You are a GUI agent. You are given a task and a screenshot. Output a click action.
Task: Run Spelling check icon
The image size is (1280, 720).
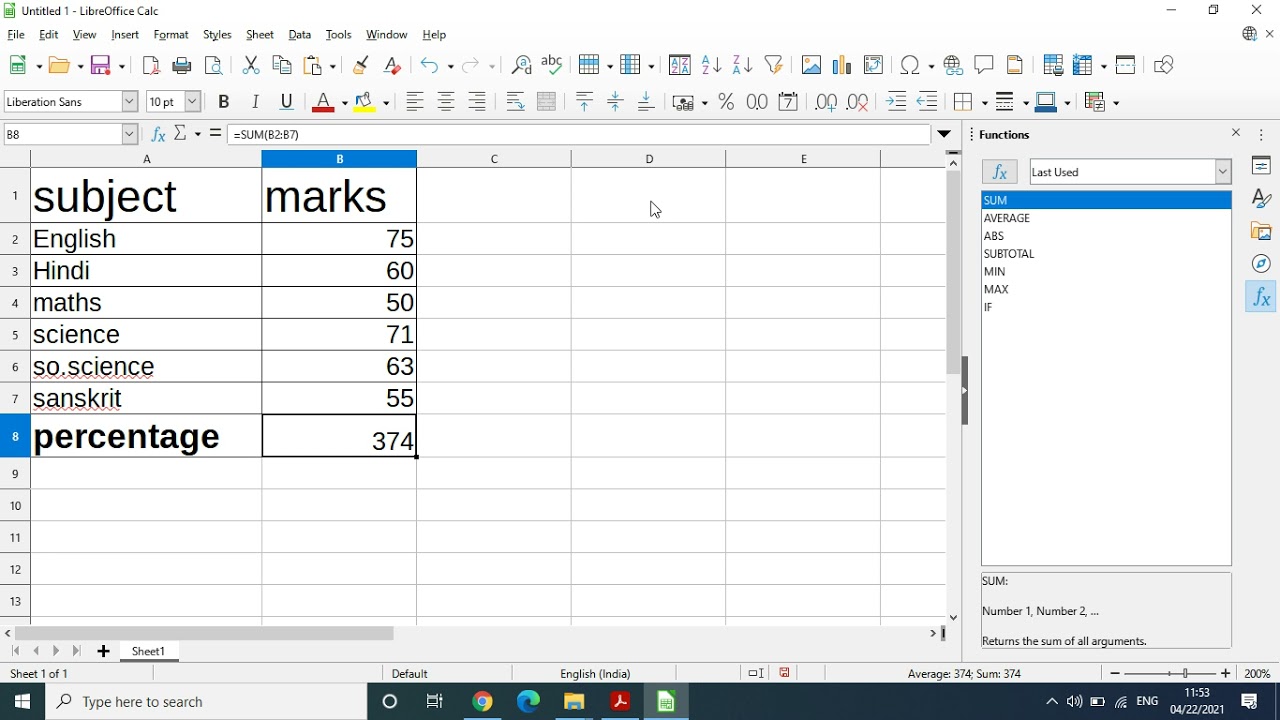[x=552, y=65]
